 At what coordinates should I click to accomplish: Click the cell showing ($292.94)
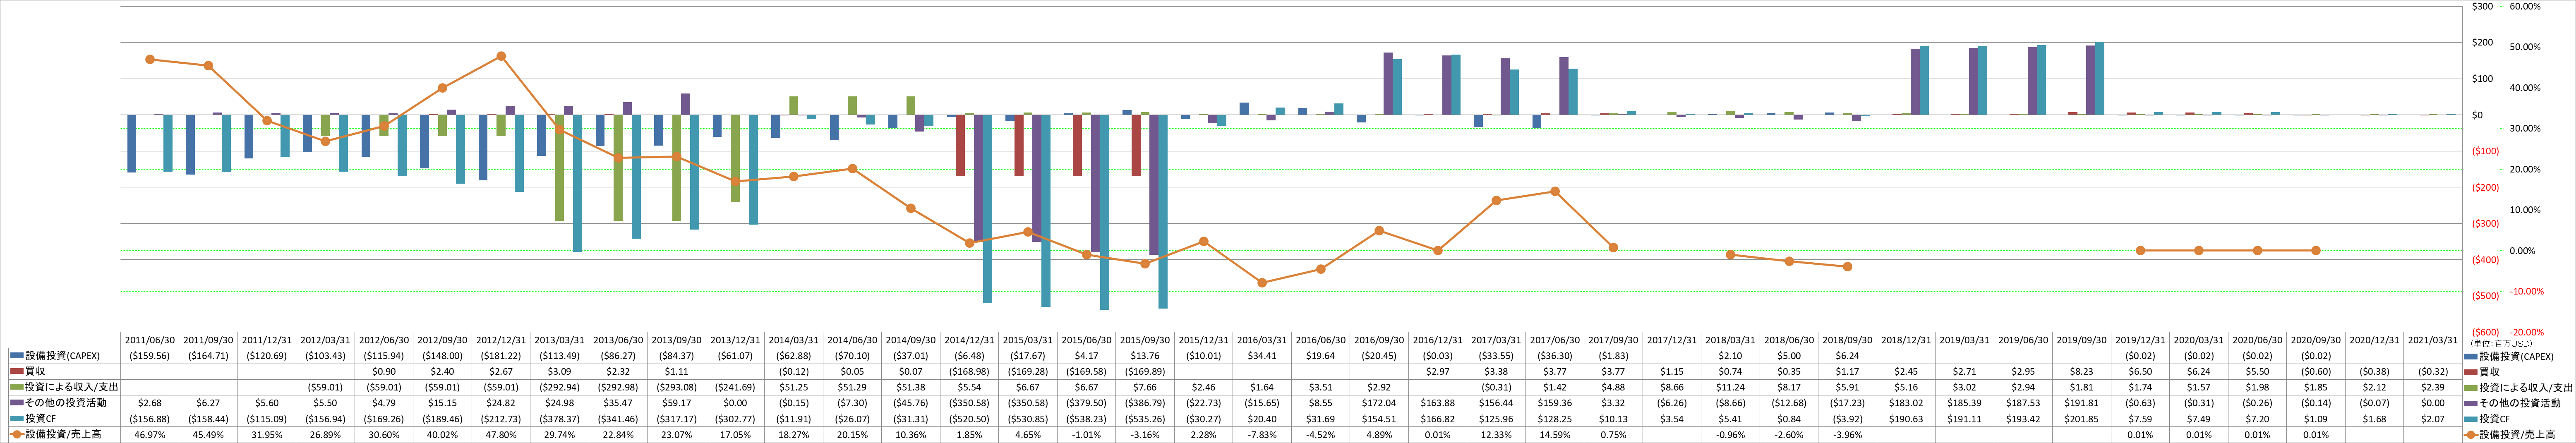point(559,388)
